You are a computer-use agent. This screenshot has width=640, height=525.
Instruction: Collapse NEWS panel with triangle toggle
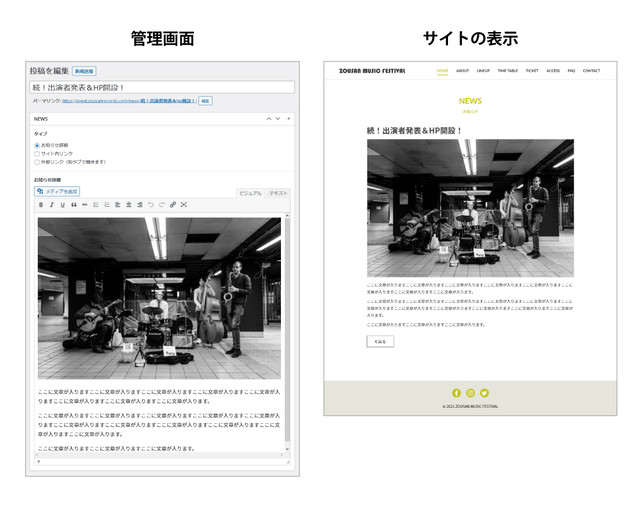289,119
